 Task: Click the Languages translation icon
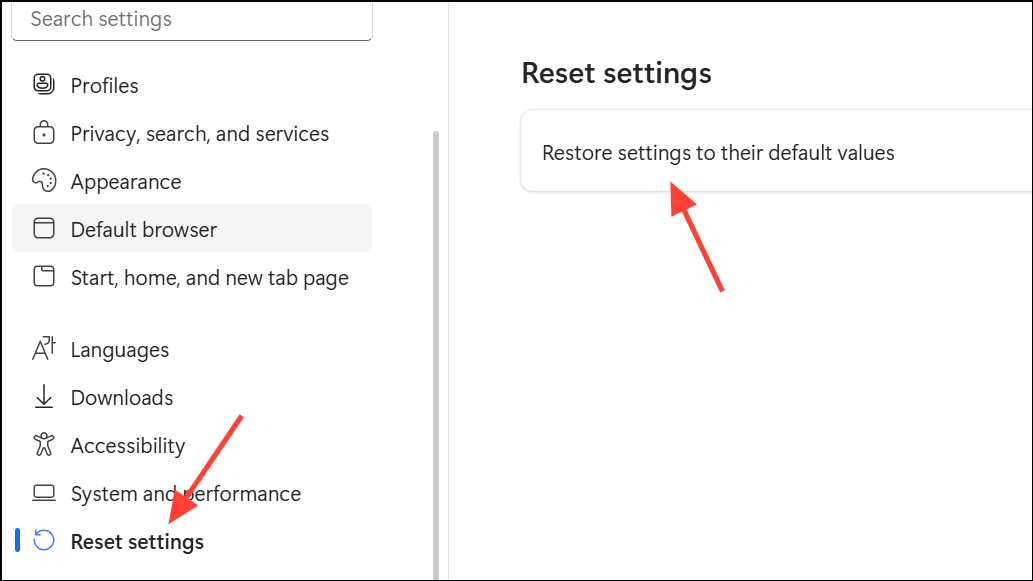45,349
